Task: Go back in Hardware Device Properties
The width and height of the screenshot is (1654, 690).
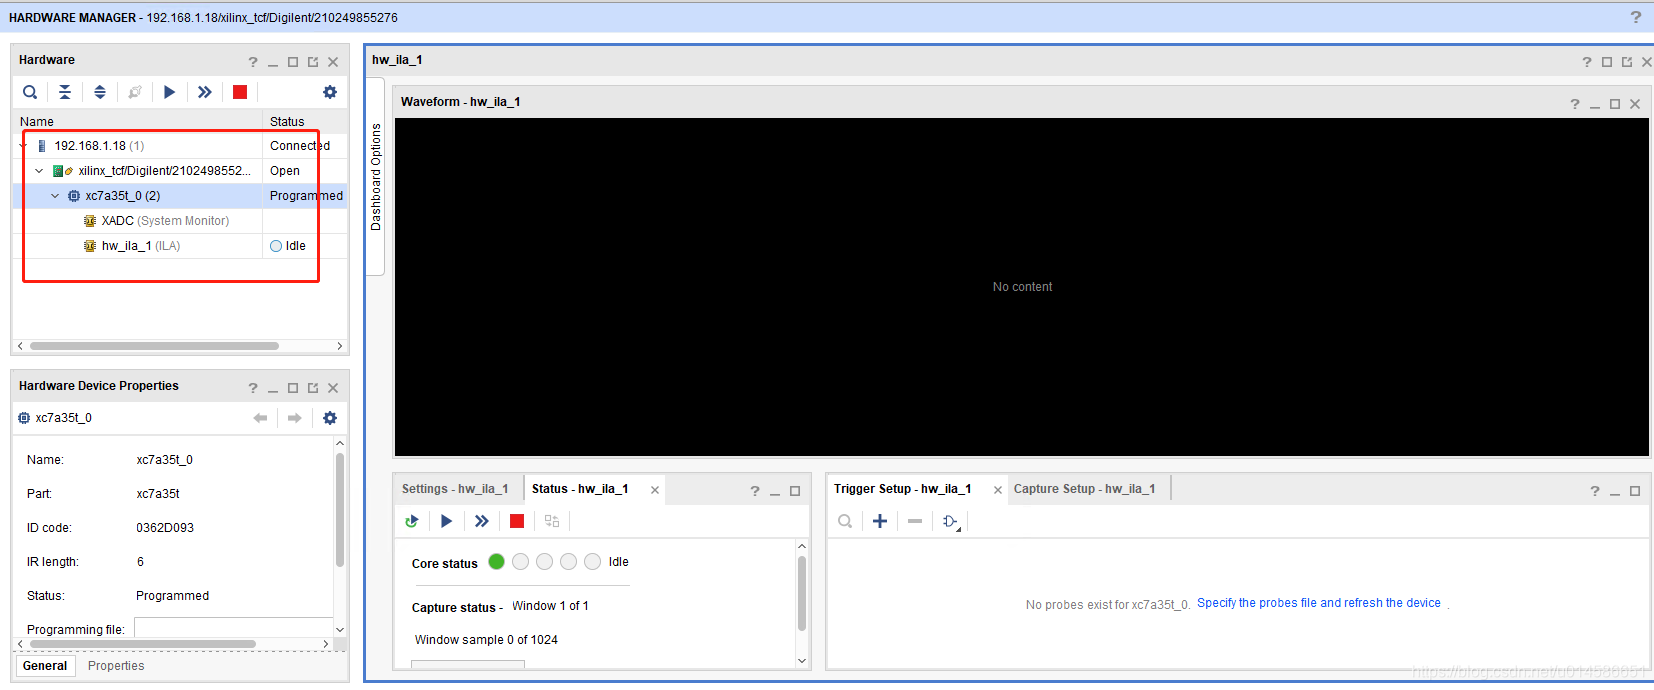Action: click(261, 418)
